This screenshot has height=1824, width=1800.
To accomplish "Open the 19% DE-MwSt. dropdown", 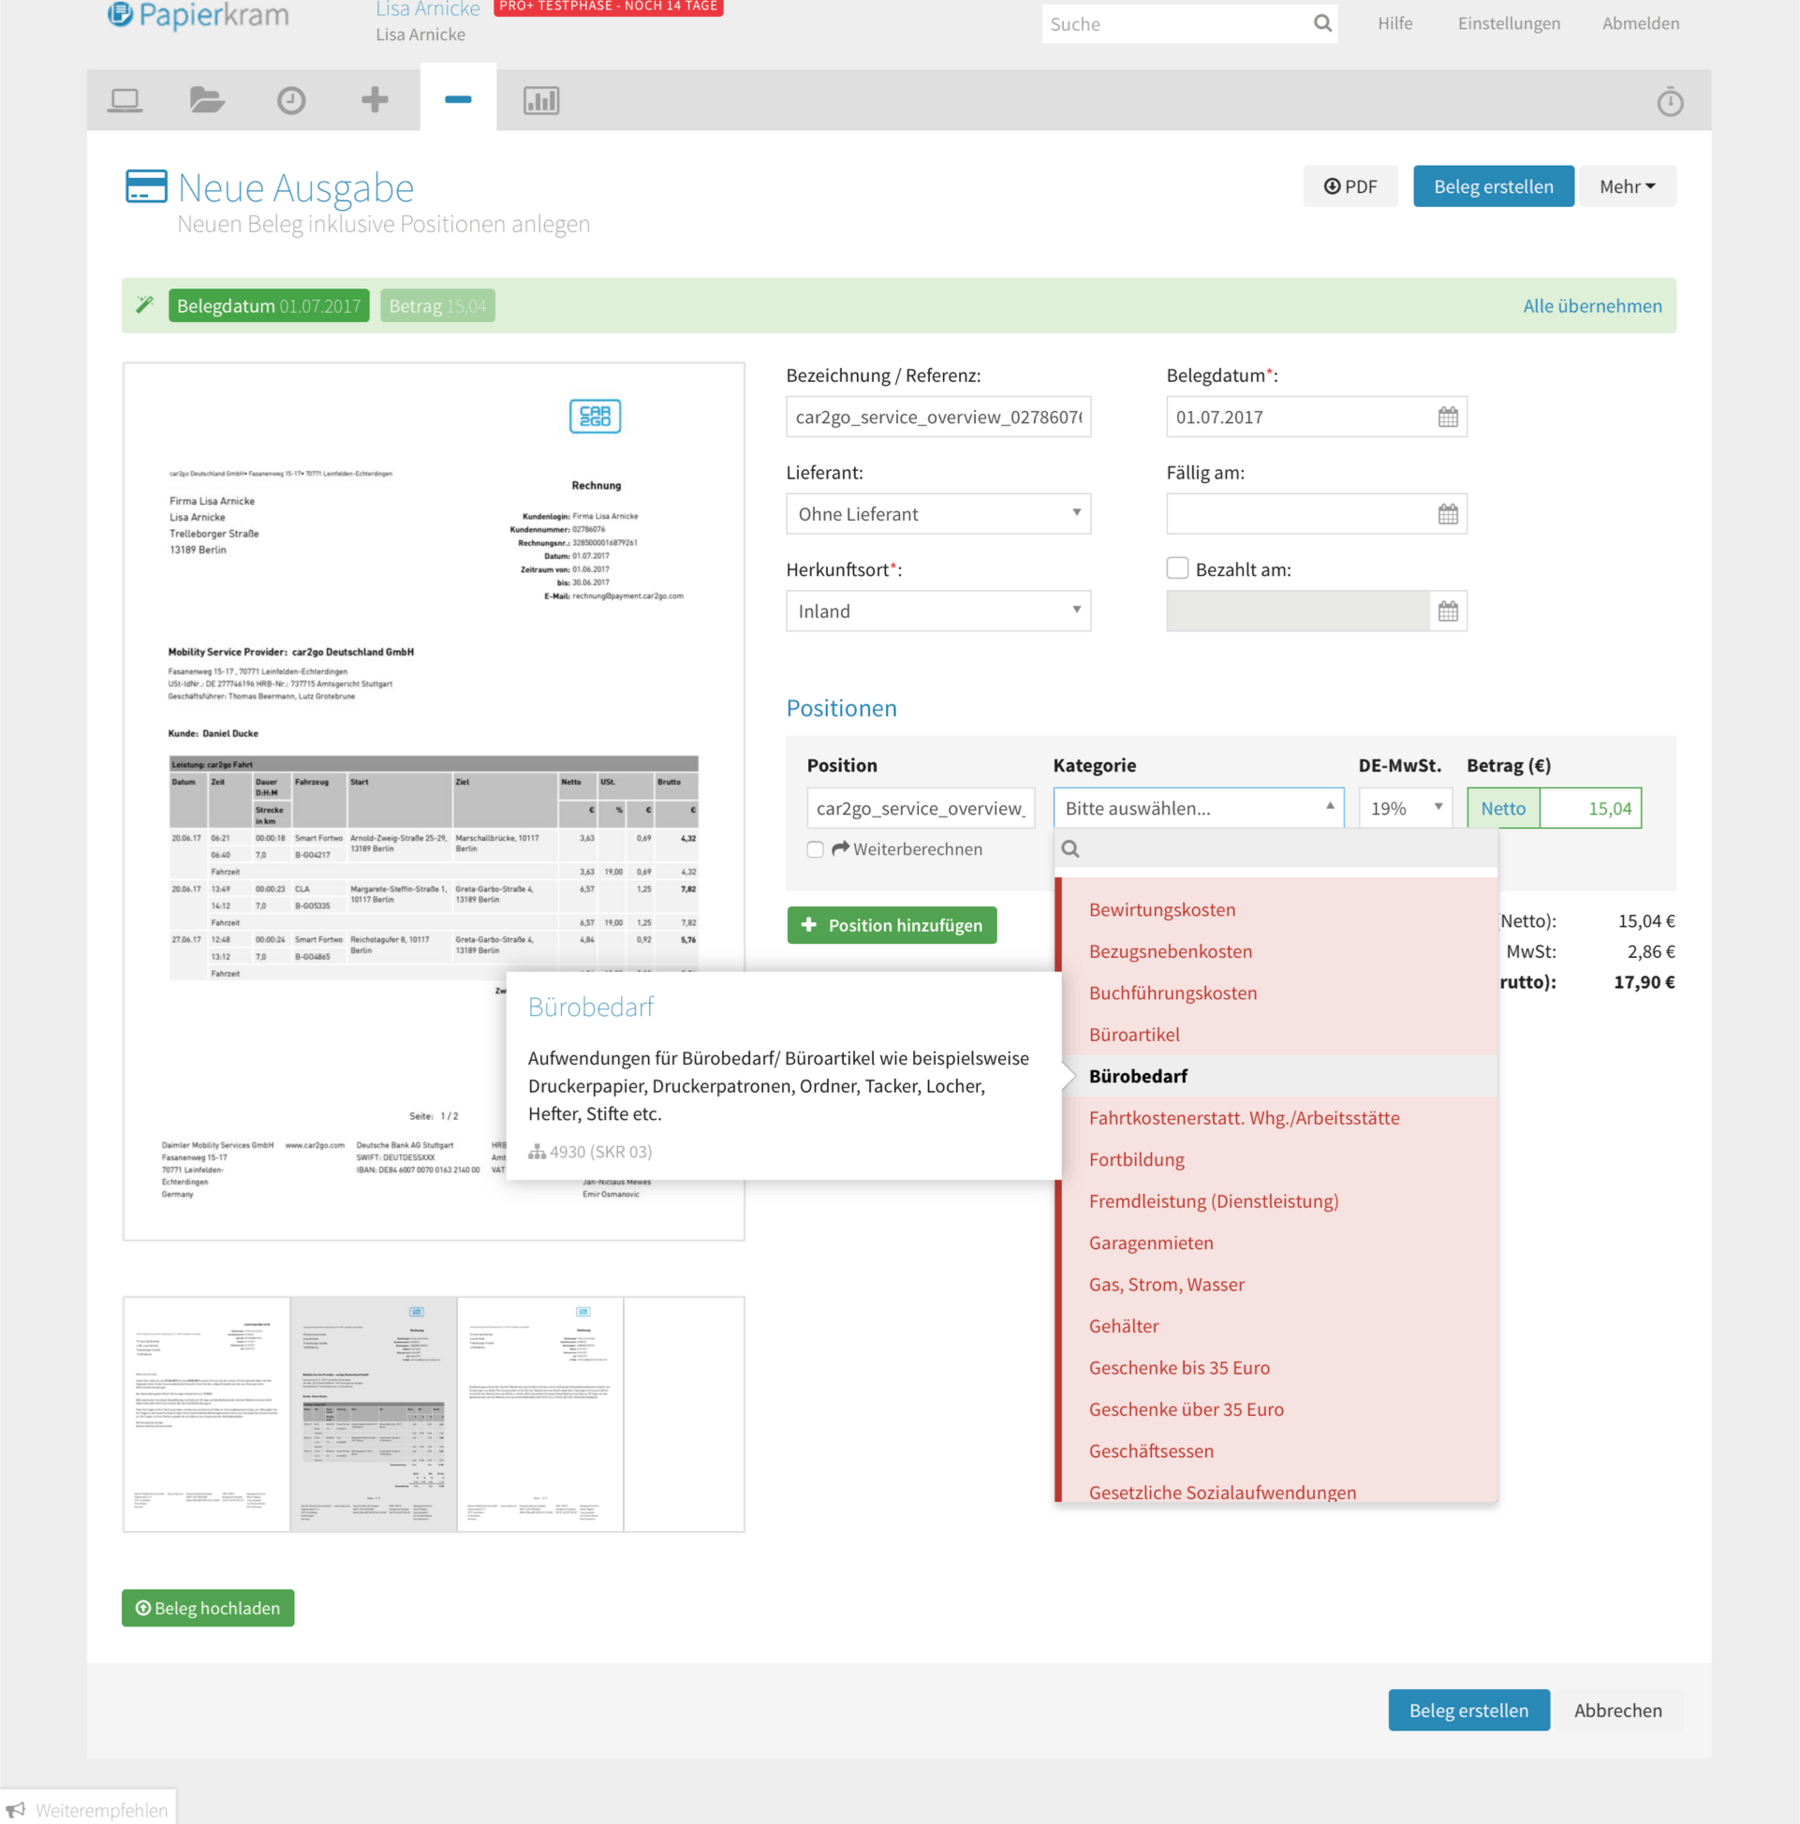I will [x=1405, y=808].
